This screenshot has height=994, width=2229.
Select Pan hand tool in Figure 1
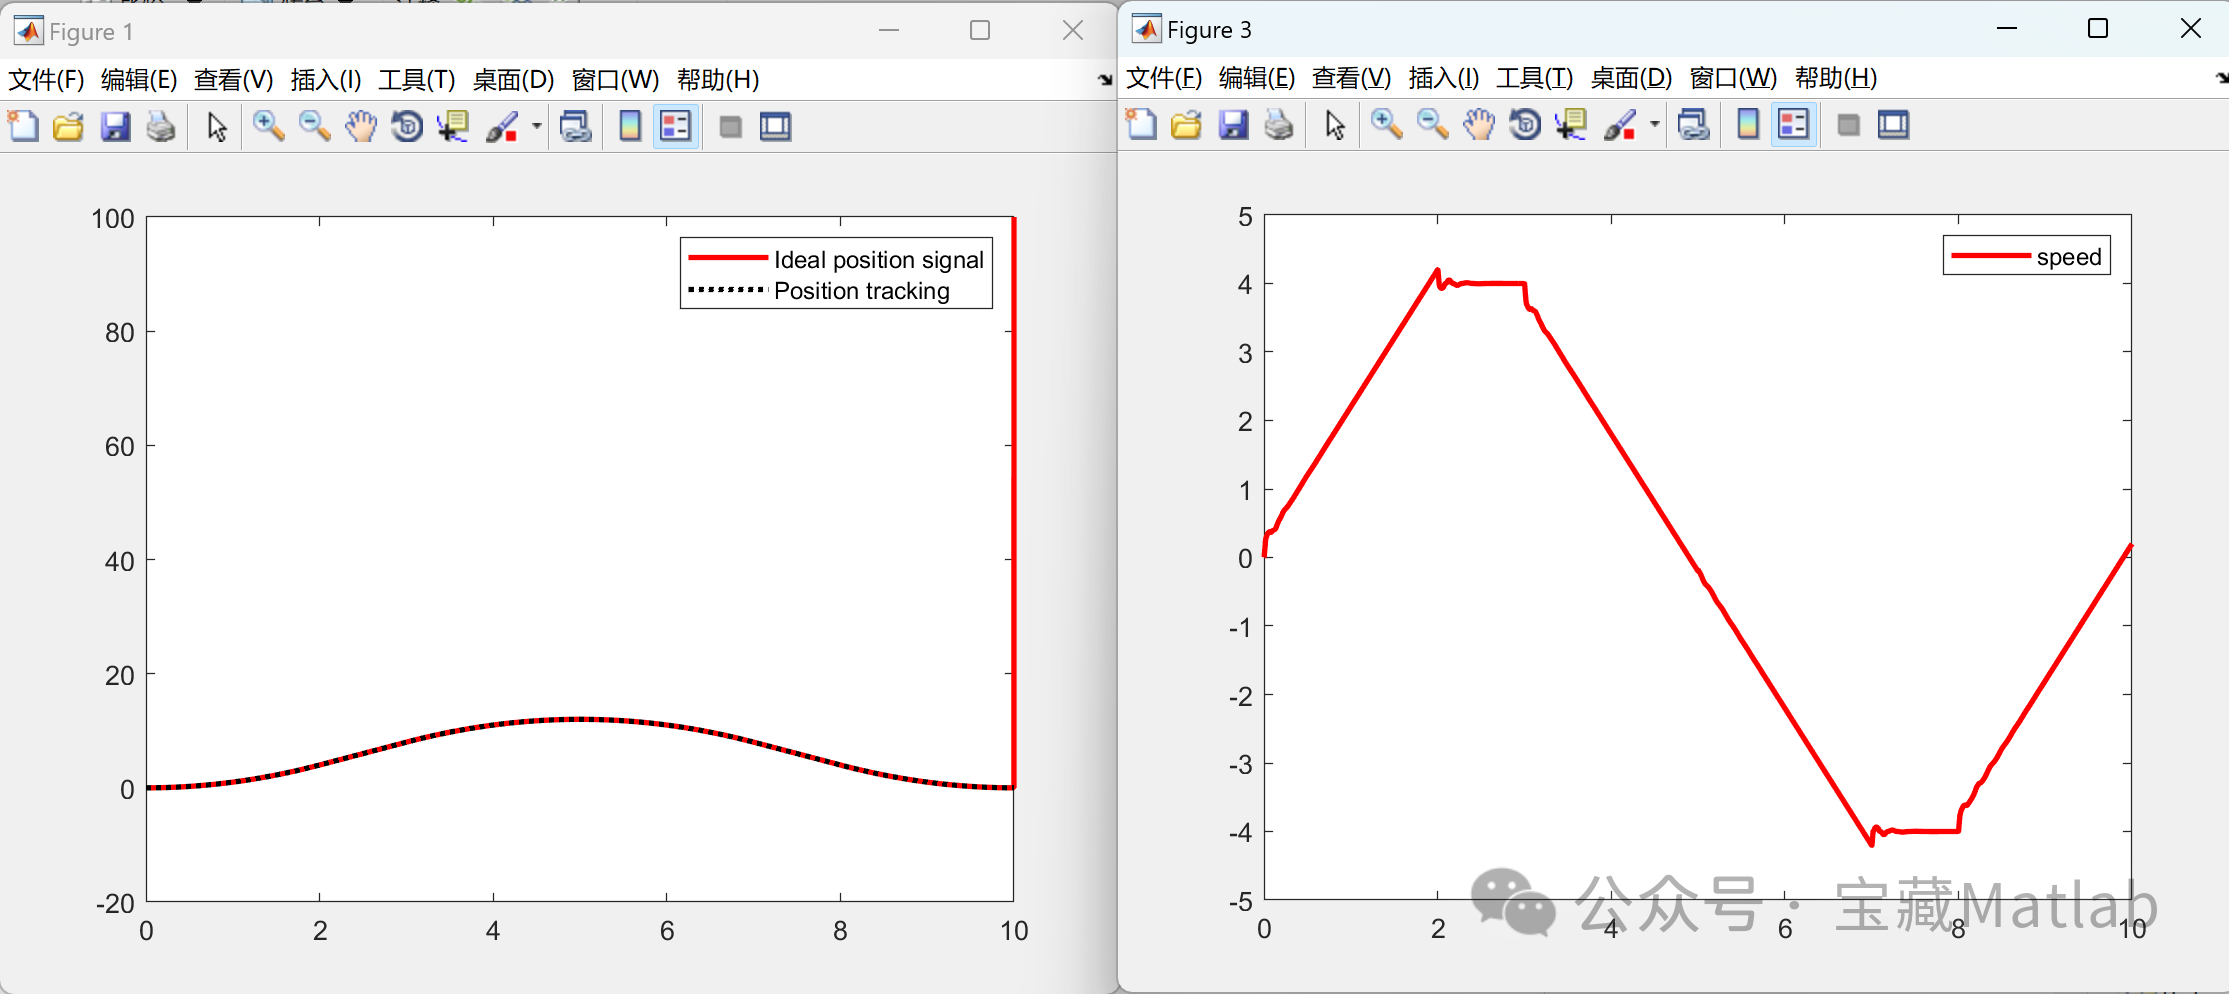pos(361,126)
